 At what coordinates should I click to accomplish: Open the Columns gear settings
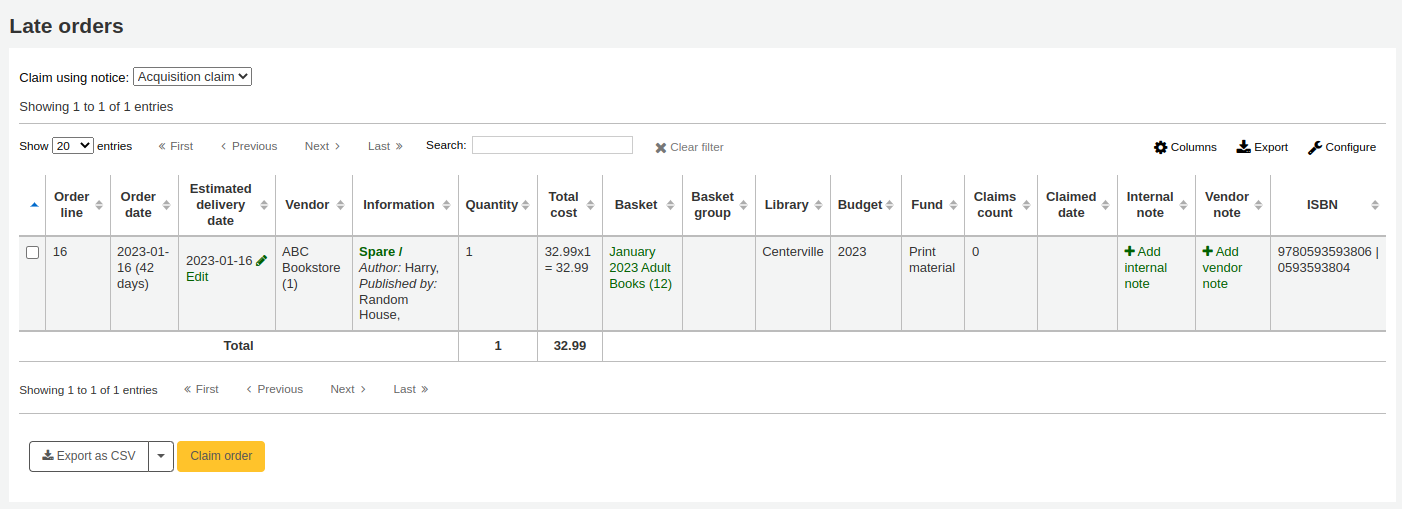coord(1160,147)
